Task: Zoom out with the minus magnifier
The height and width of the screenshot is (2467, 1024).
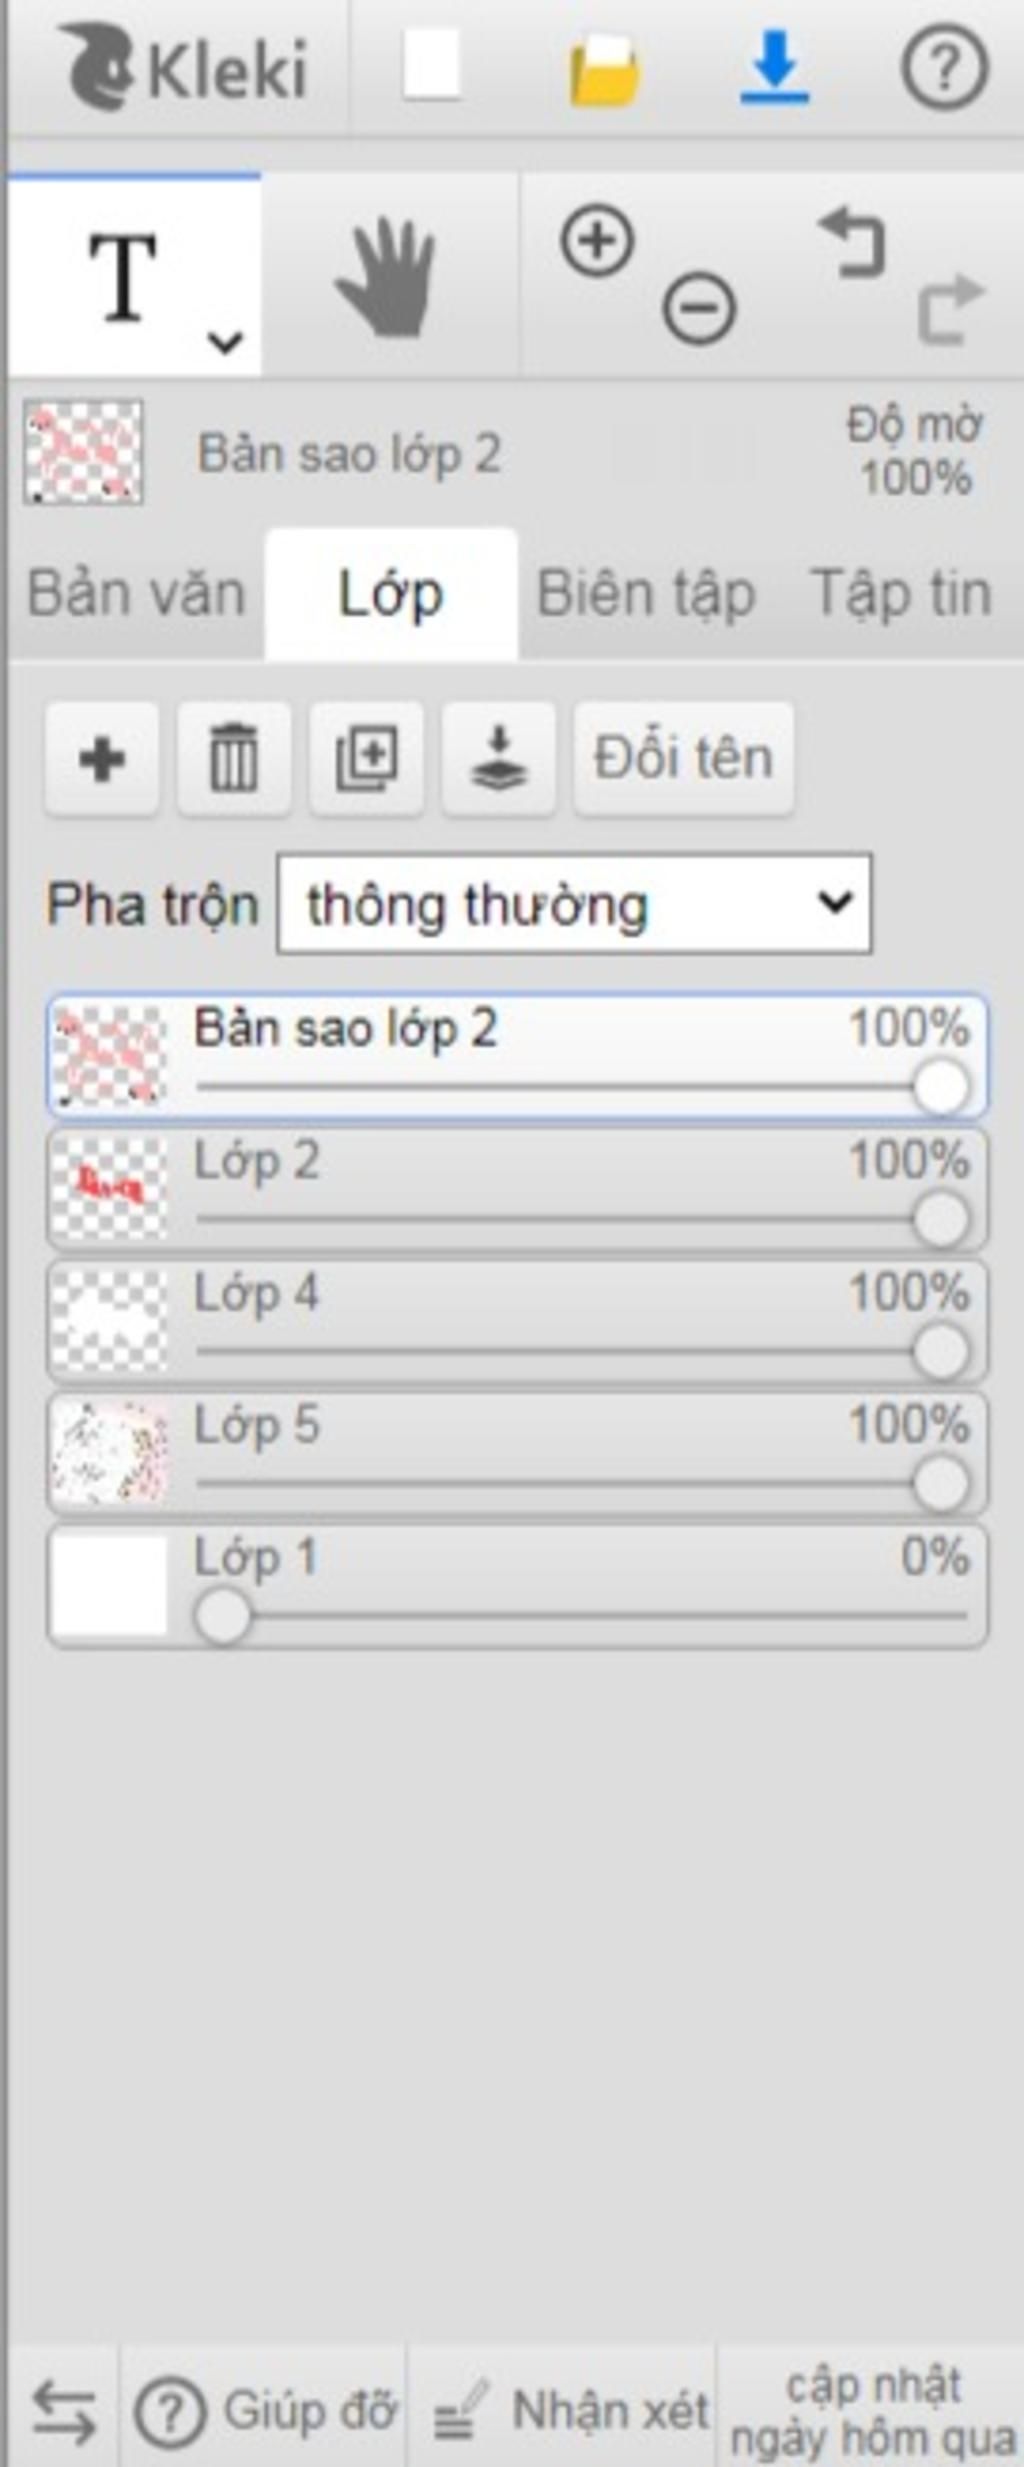Action: point(699,307)
